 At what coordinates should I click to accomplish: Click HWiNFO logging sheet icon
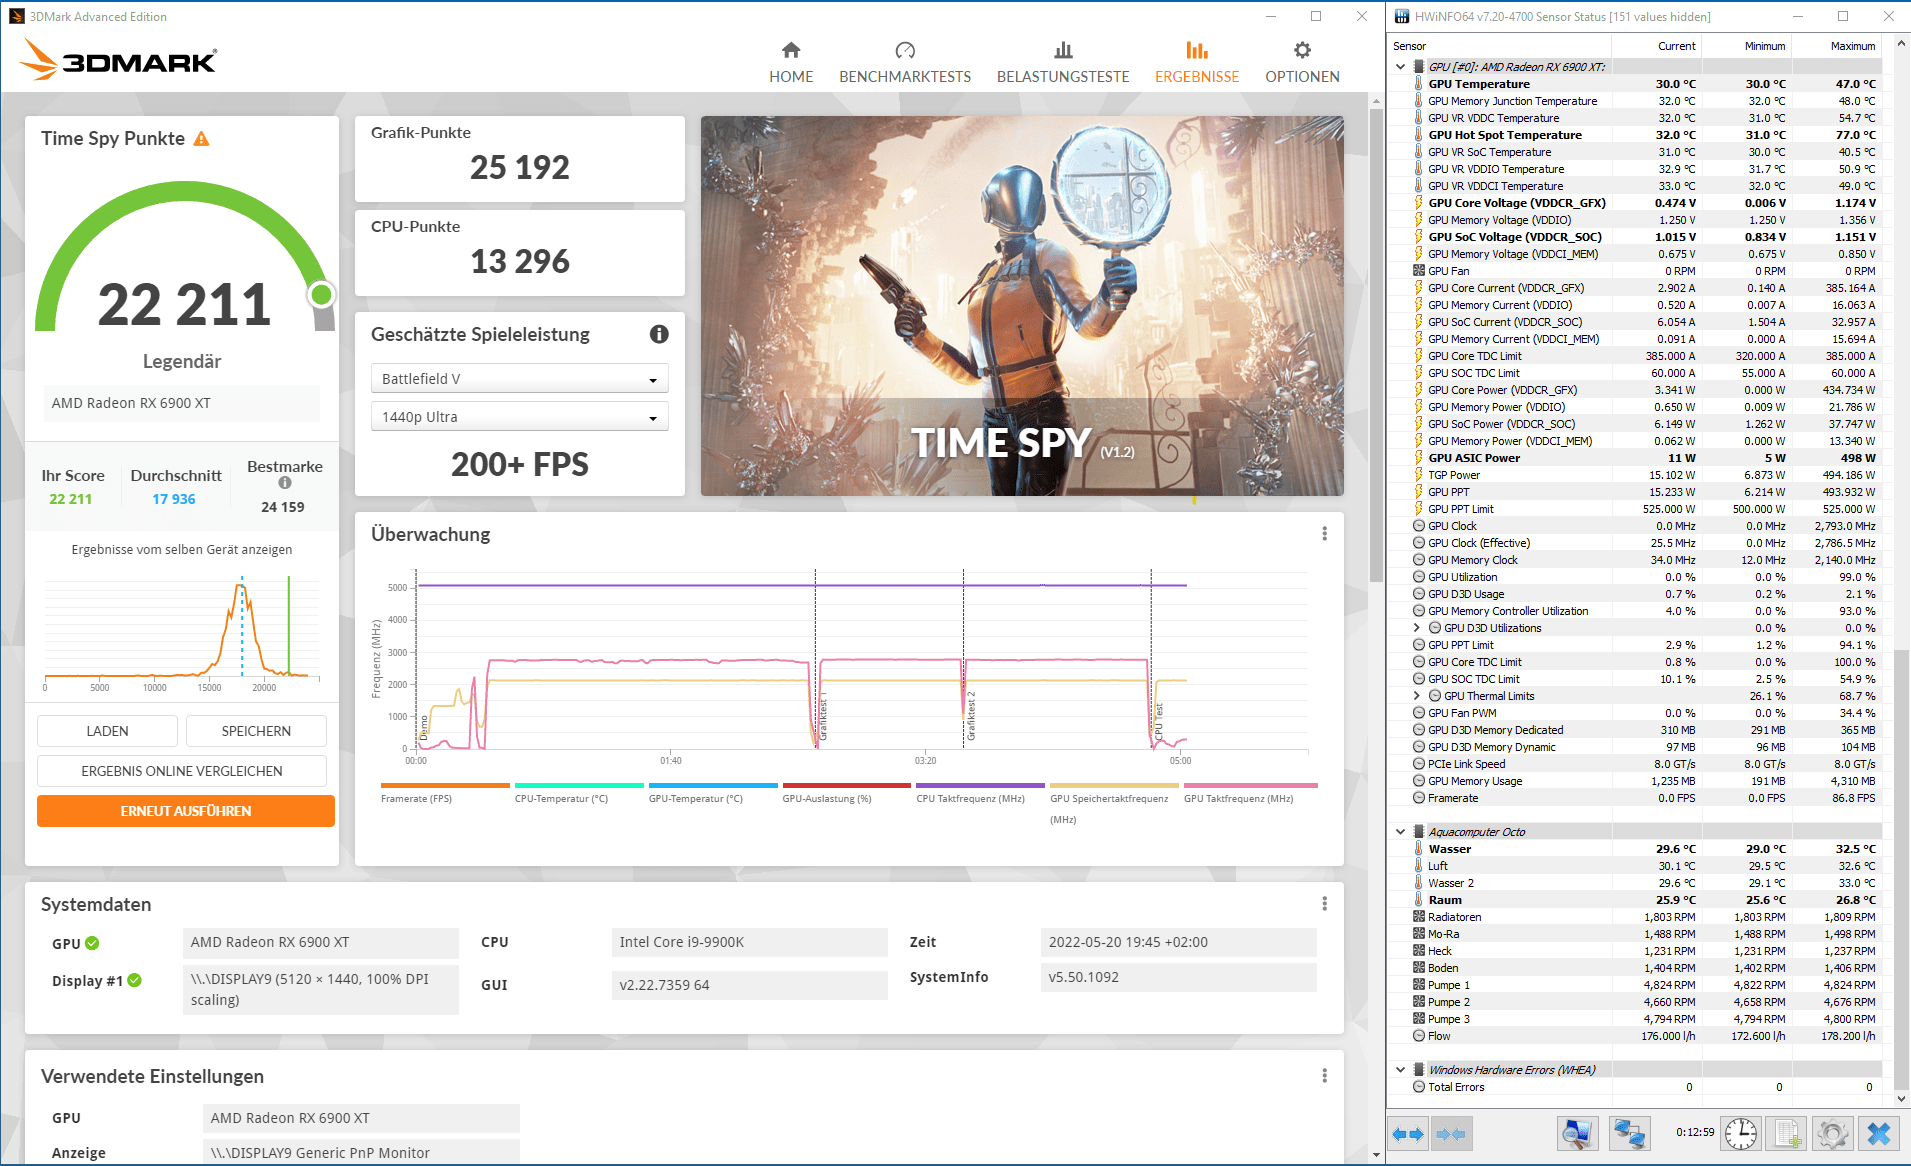point(1787,1134)
